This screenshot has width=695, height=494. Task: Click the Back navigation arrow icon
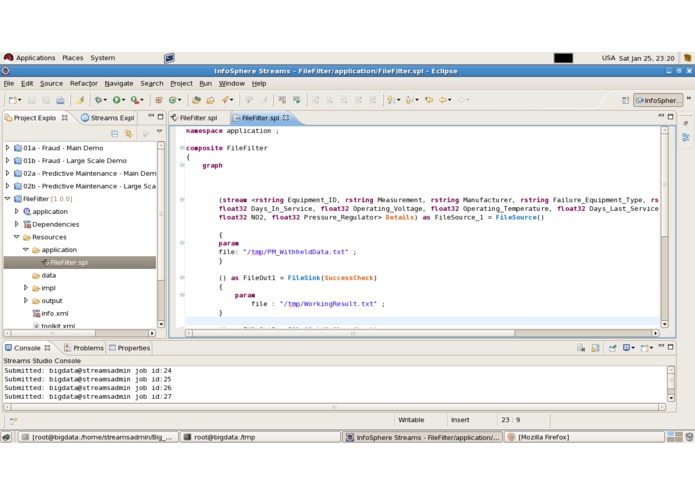(443, 100)
